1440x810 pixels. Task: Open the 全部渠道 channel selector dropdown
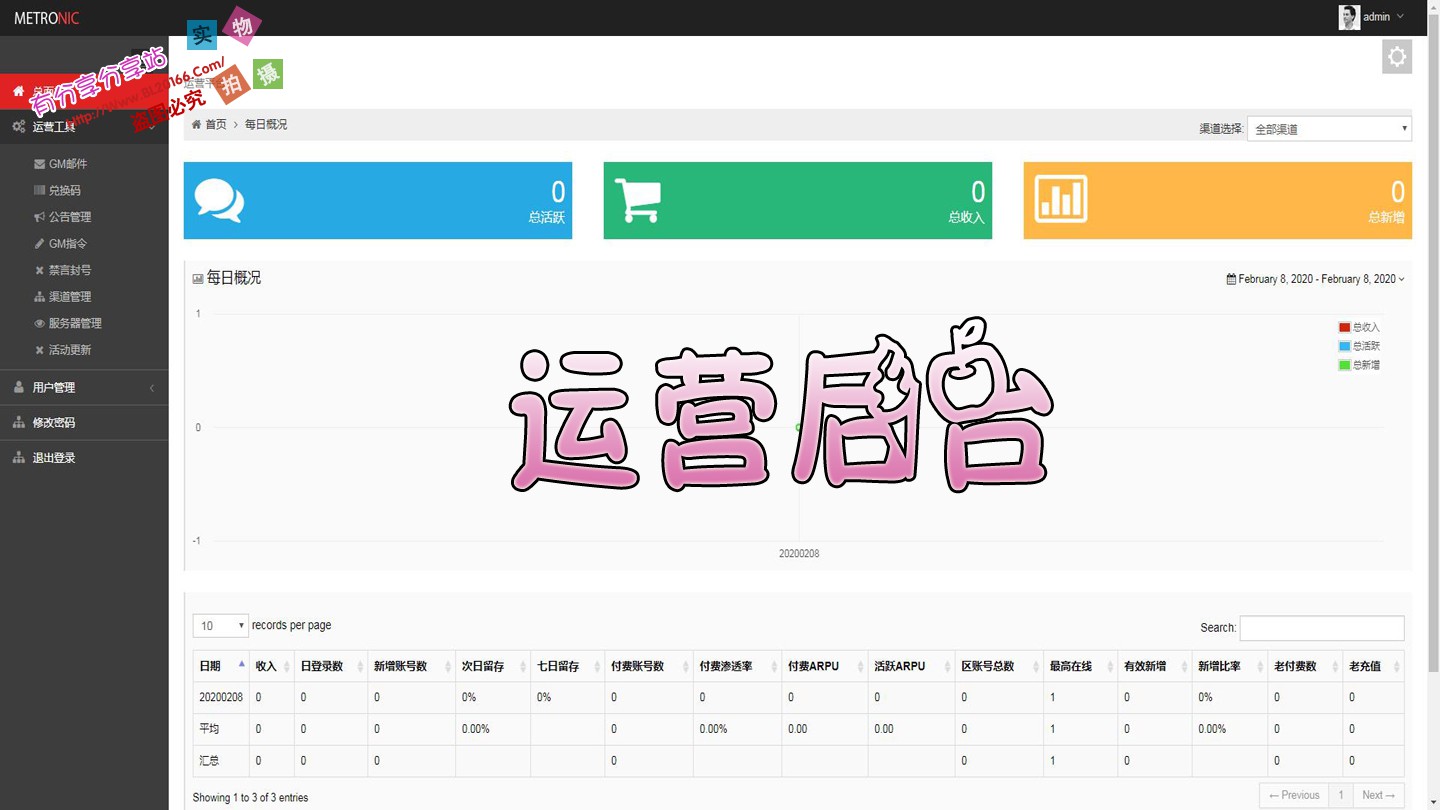coord(1328,128)
